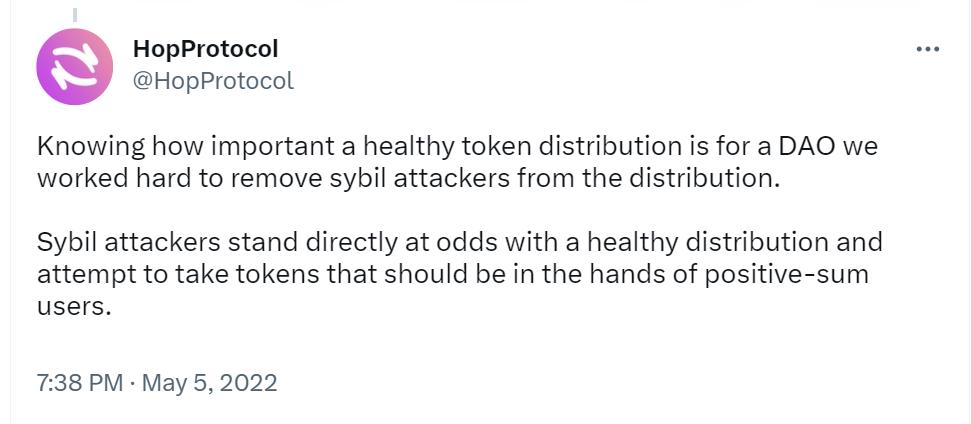Click the @HopProtocol handle
Screen dimensions: 971x424
tap(213, 81)
